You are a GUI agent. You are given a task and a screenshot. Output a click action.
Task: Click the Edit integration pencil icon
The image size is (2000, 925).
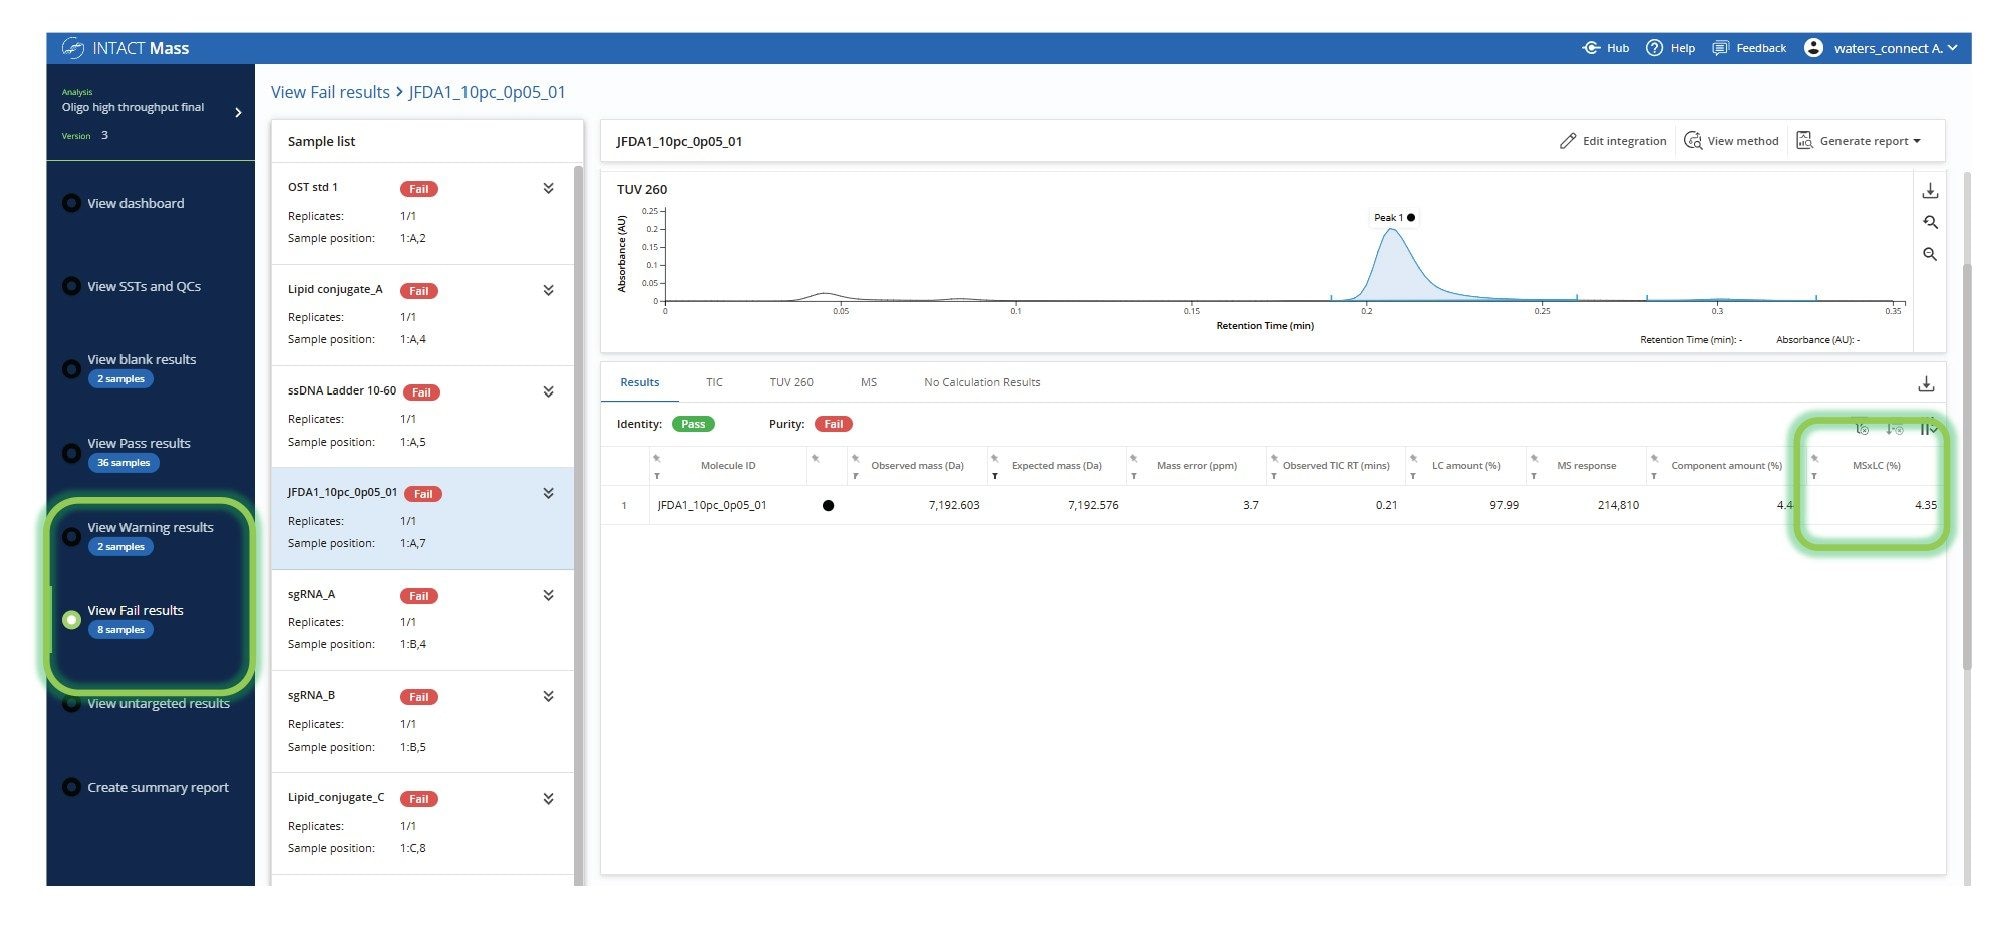click(x=1567, y=141)
